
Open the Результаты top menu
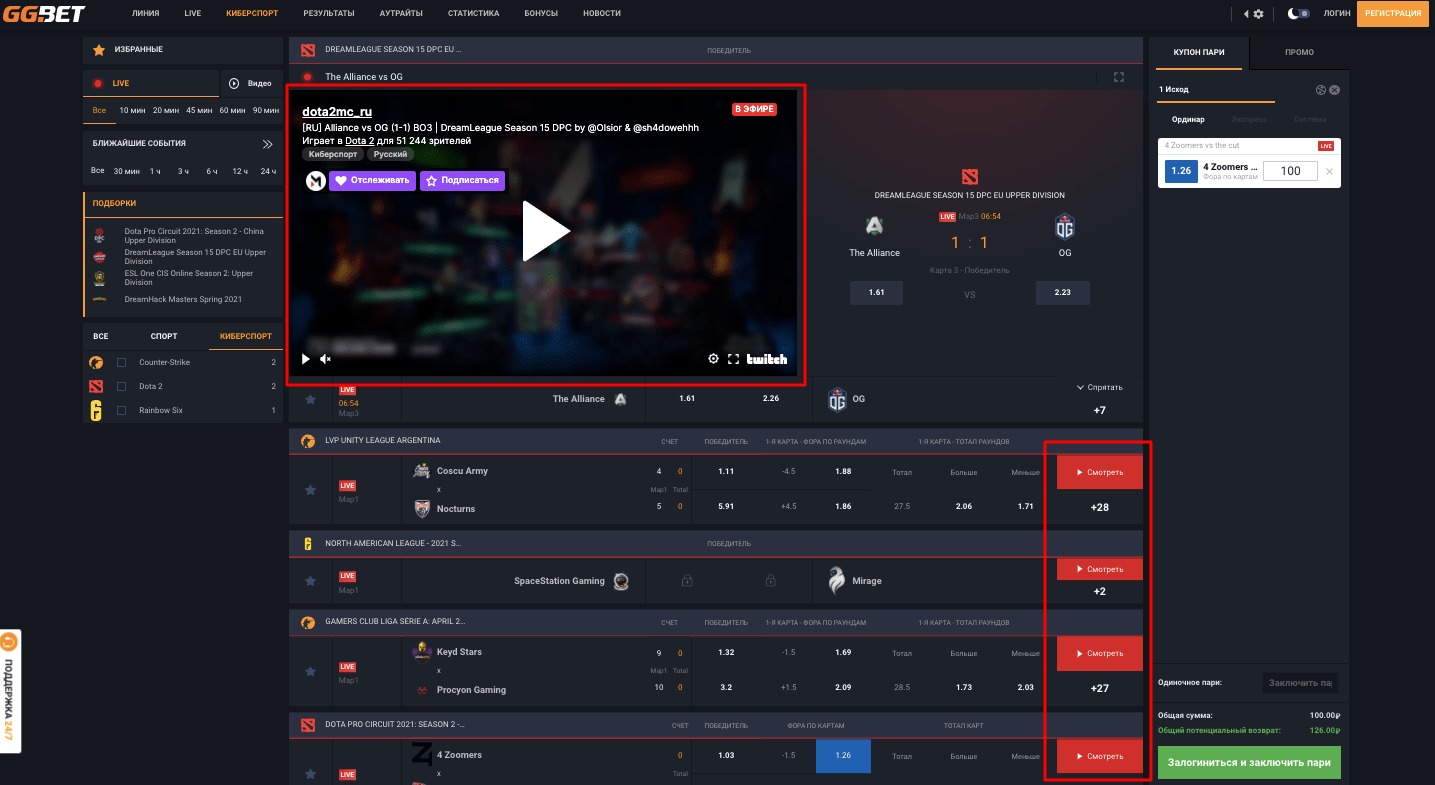click(x=329, y=14)
